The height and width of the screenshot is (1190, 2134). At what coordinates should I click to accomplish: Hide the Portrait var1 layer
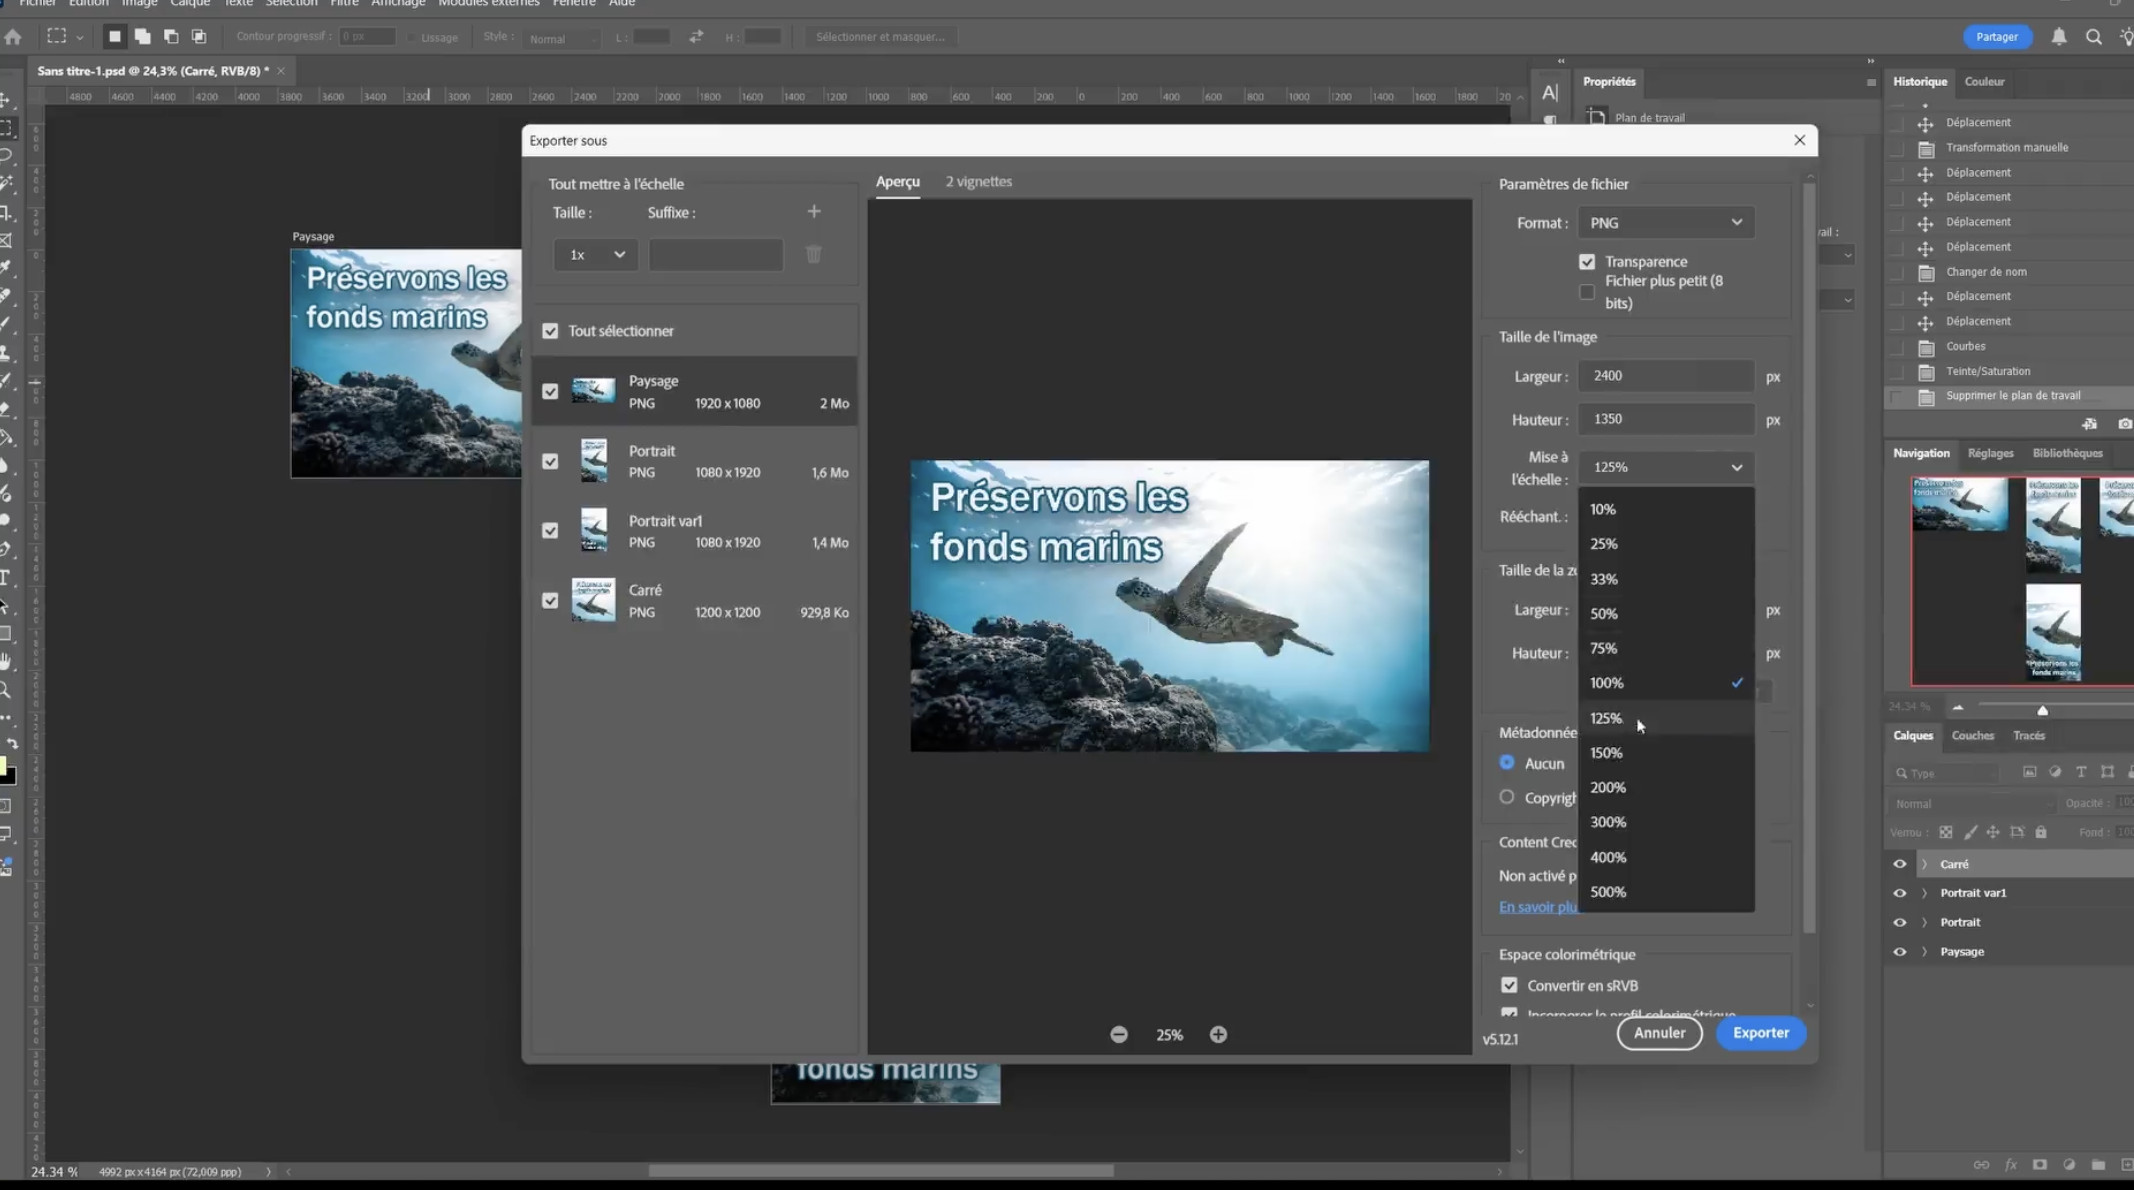[x=1899, y=893]
